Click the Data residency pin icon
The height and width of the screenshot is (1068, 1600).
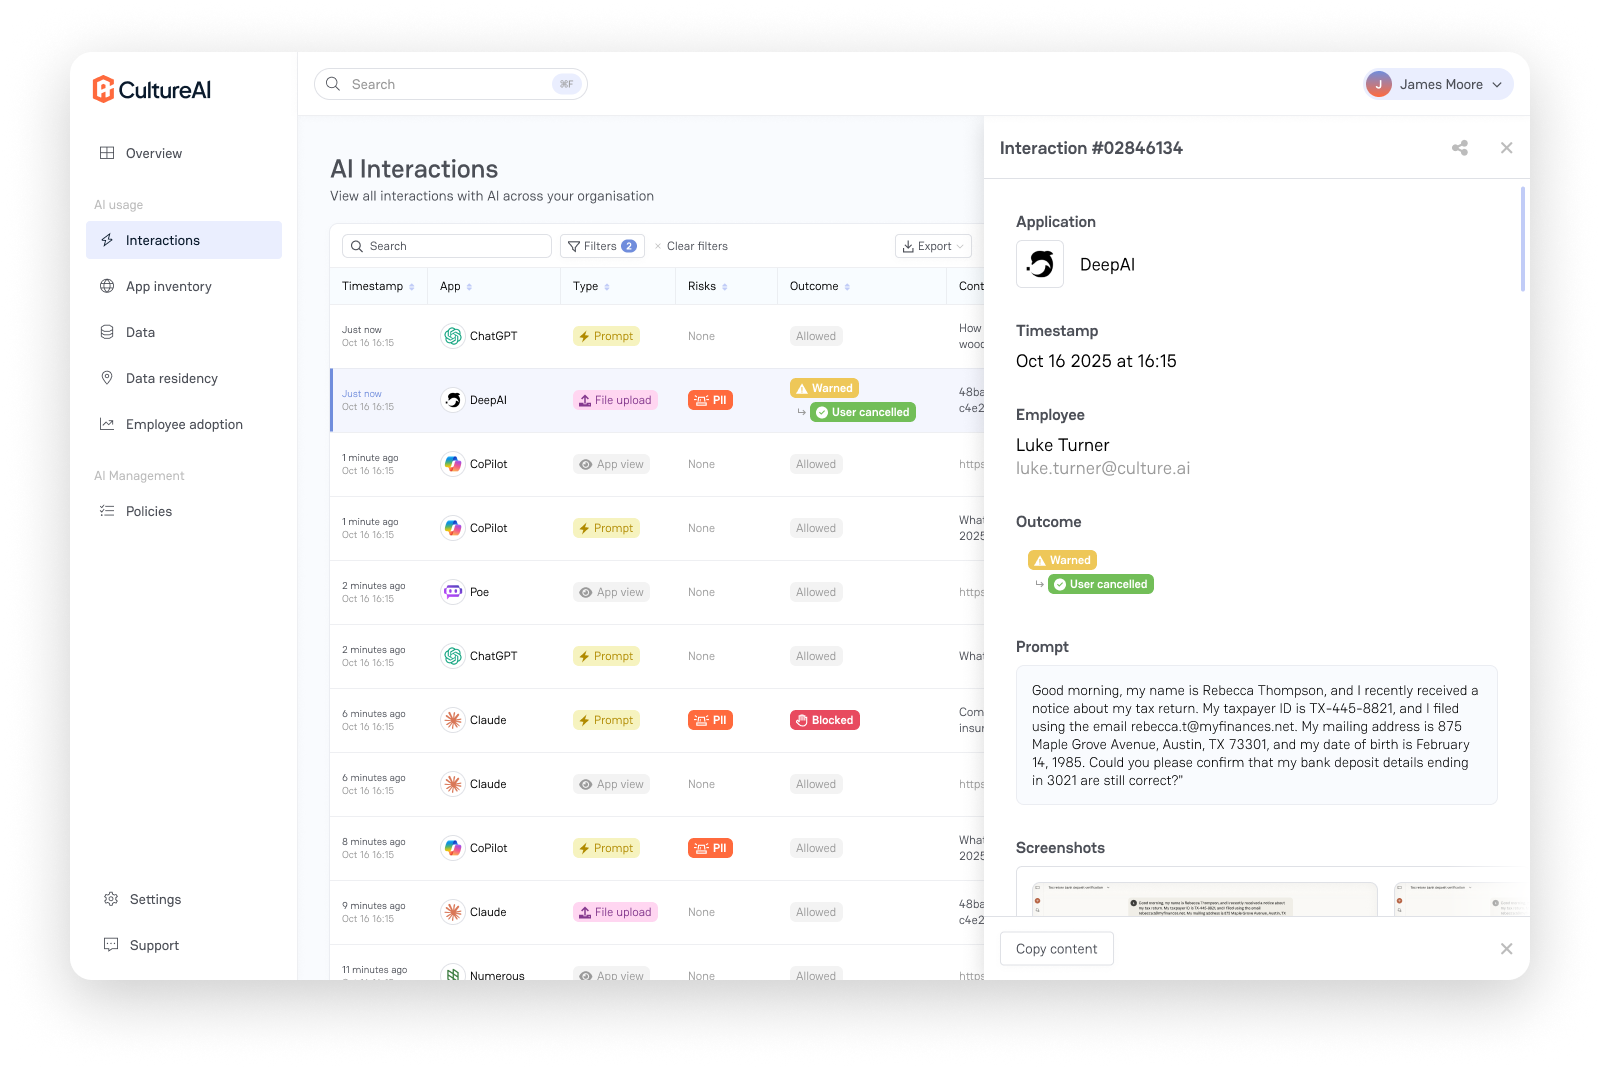click(107, 378)
